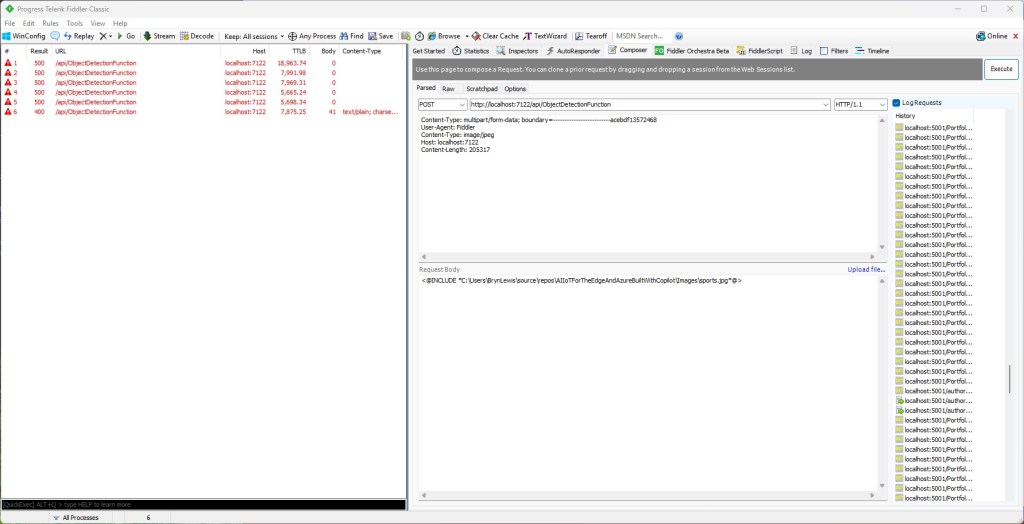Open the TextWizard tool
This screenshot has height=524, width=1024.
(545, 36)
